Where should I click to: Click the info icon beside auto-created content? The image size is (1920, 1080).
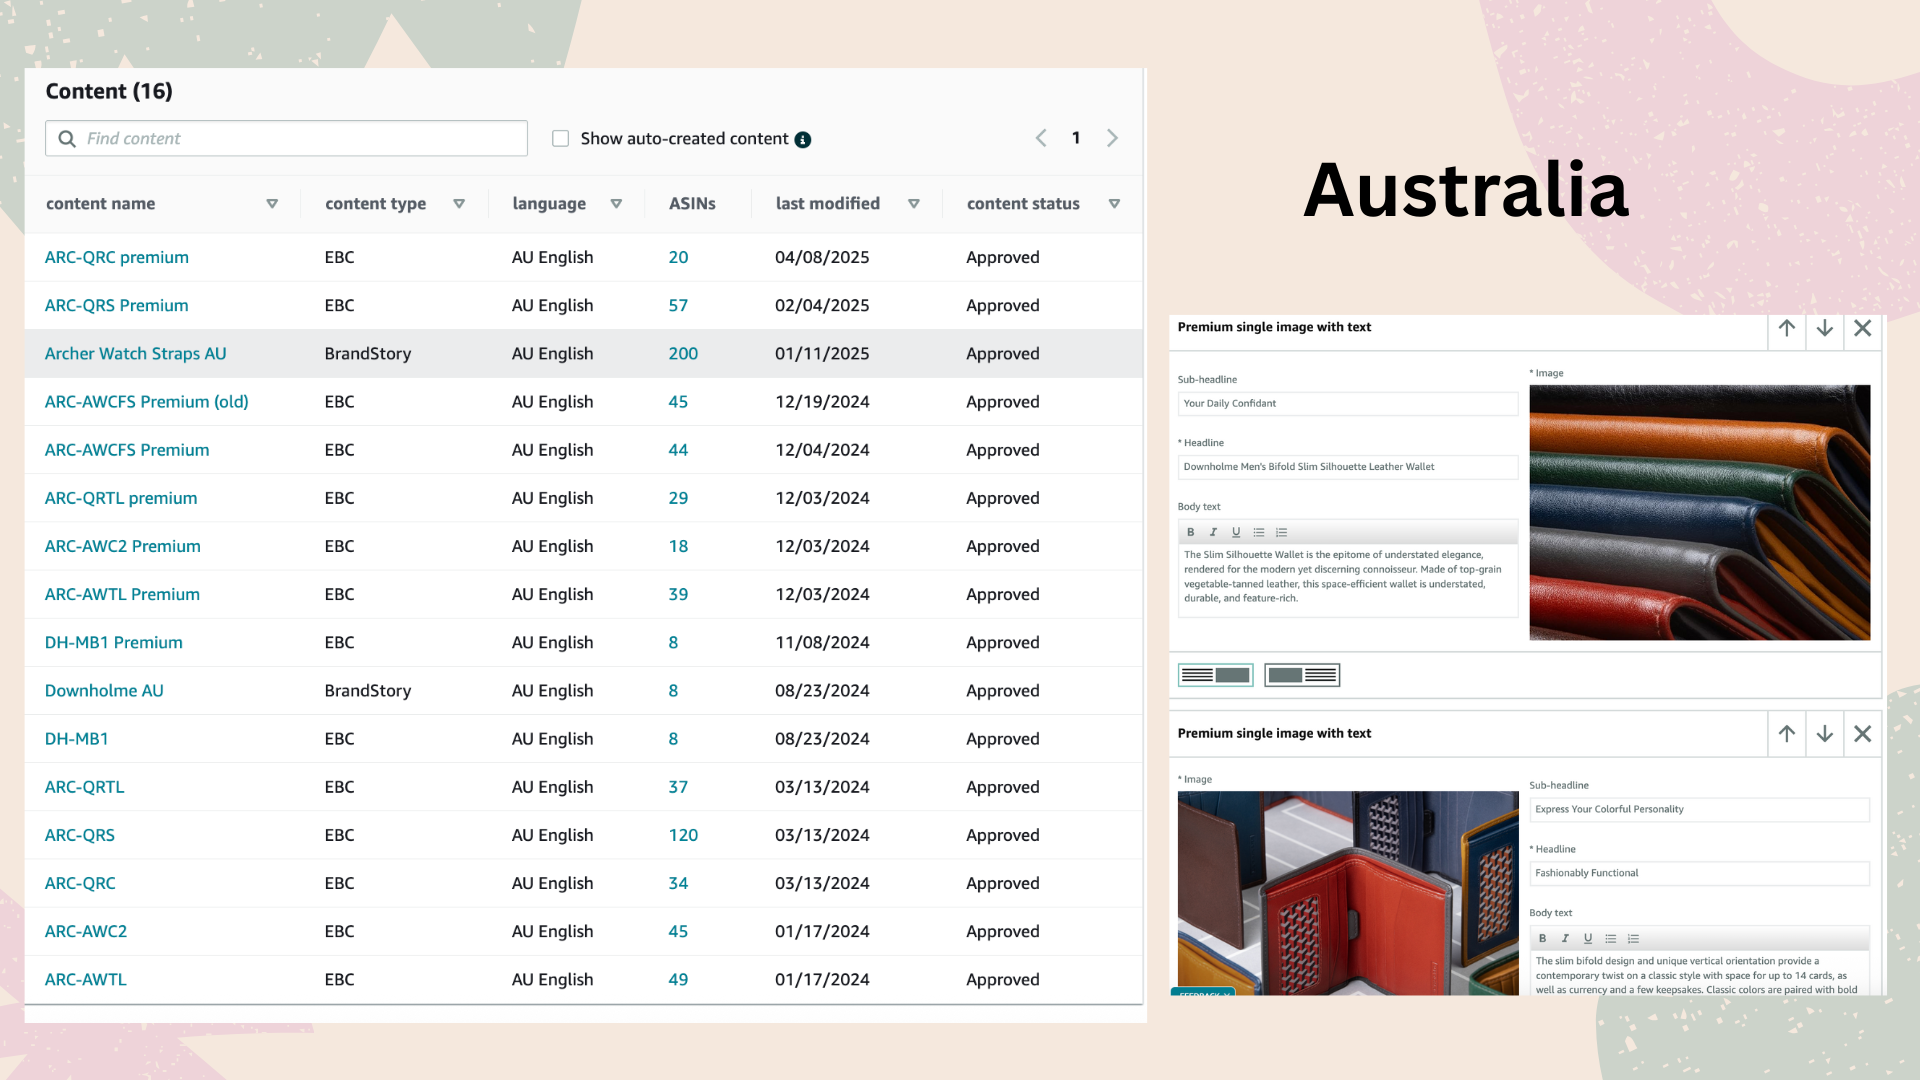[x=803, y=140]
